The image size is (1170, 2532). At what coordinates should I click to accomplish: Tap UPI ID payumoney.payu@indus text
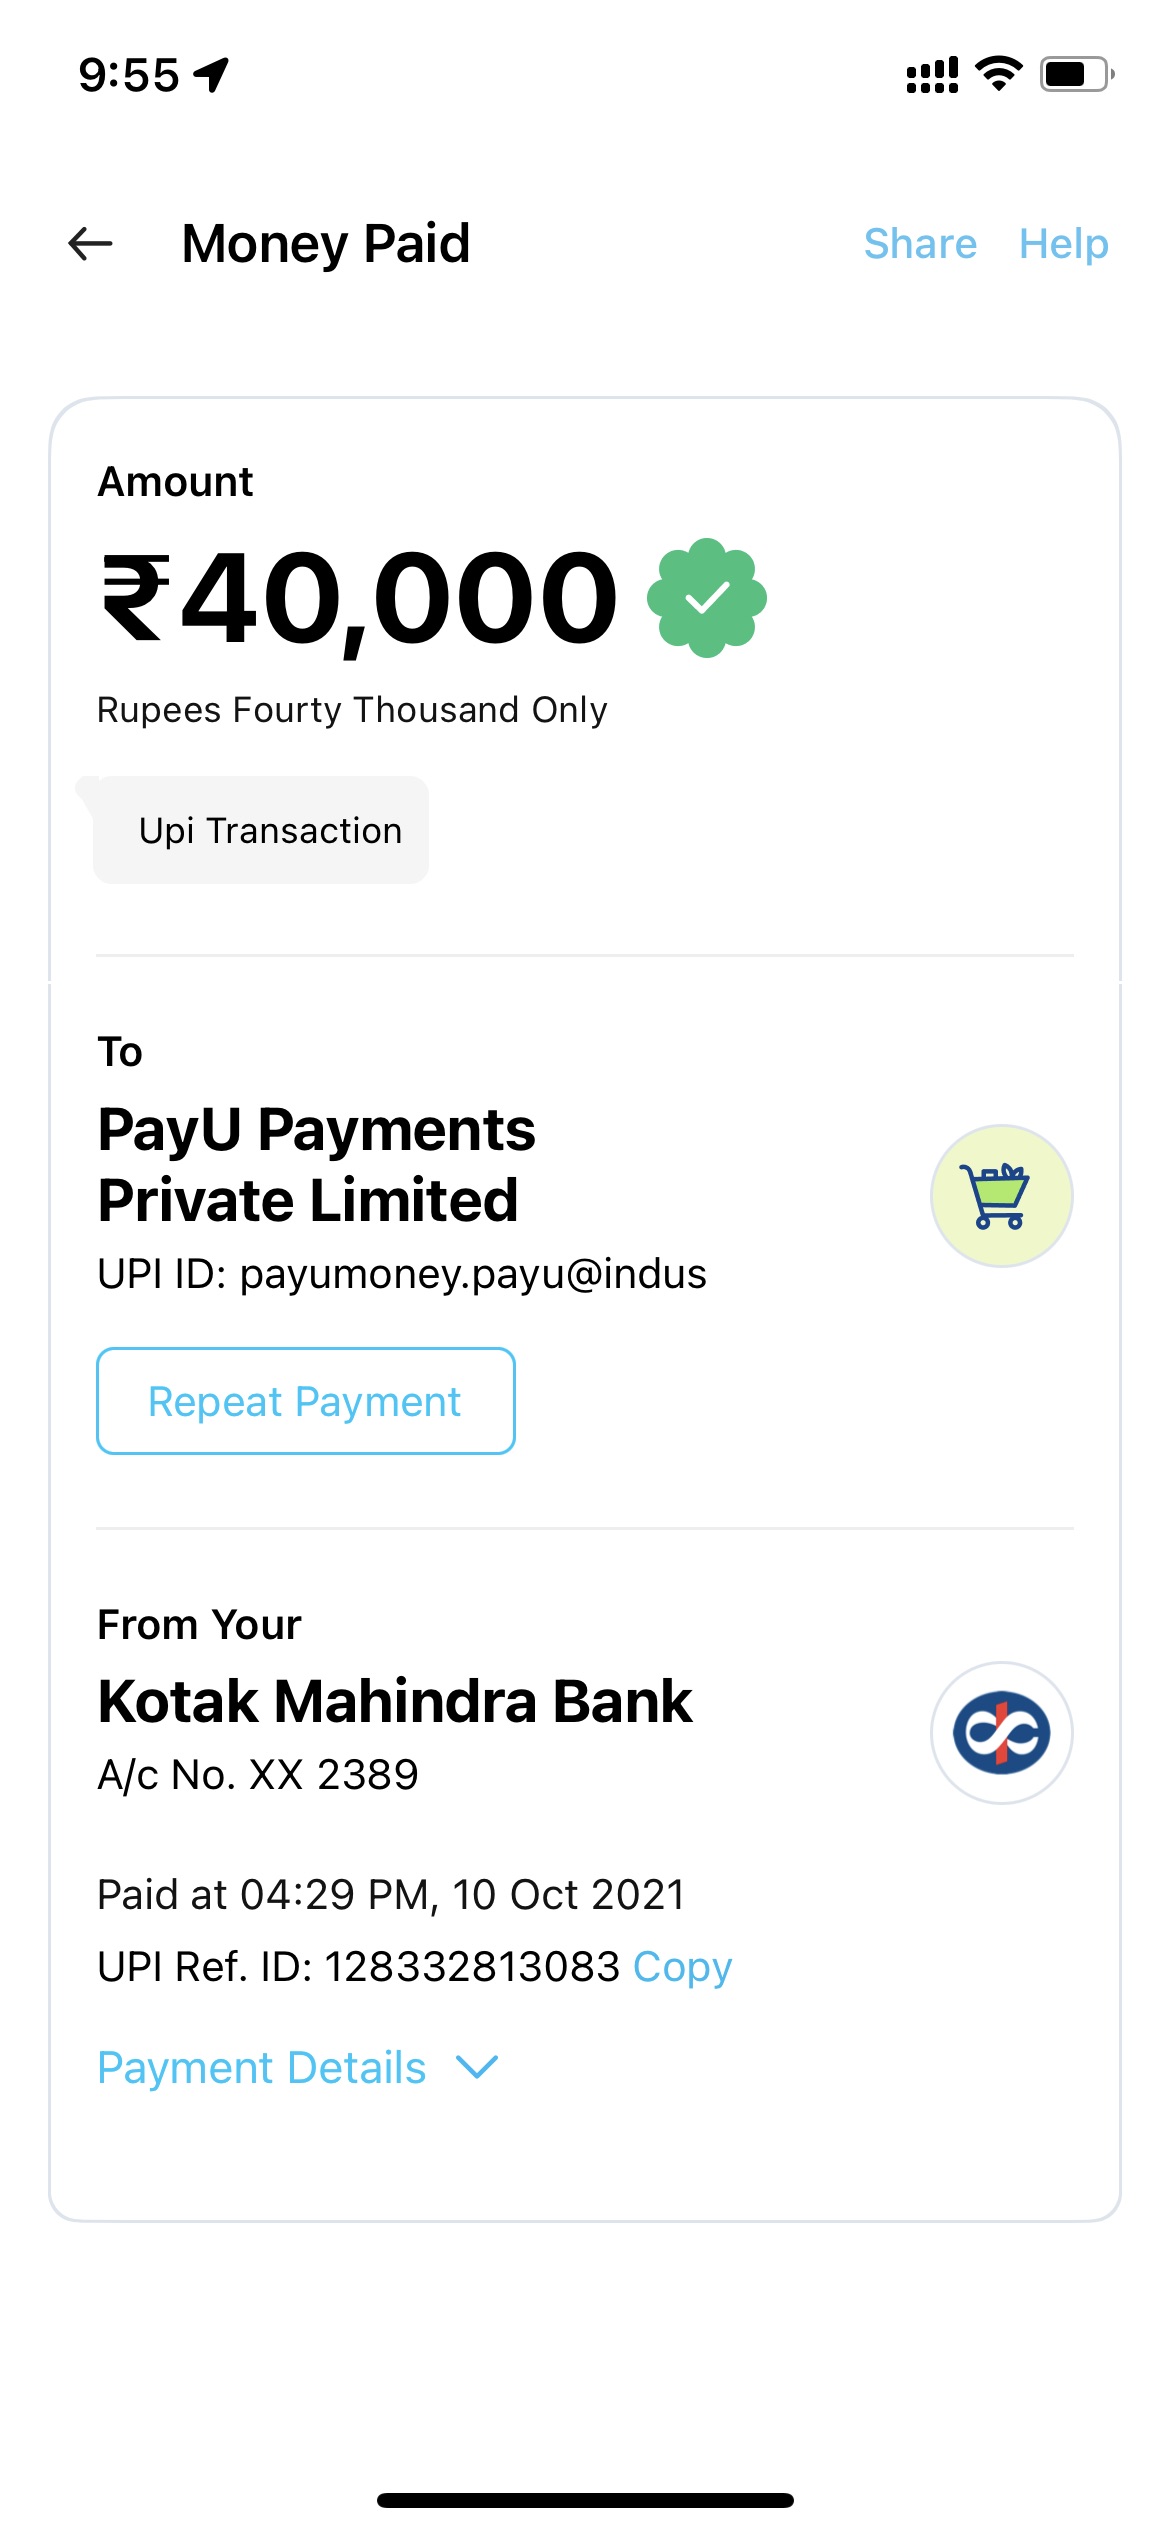[x=402, y=1274]
